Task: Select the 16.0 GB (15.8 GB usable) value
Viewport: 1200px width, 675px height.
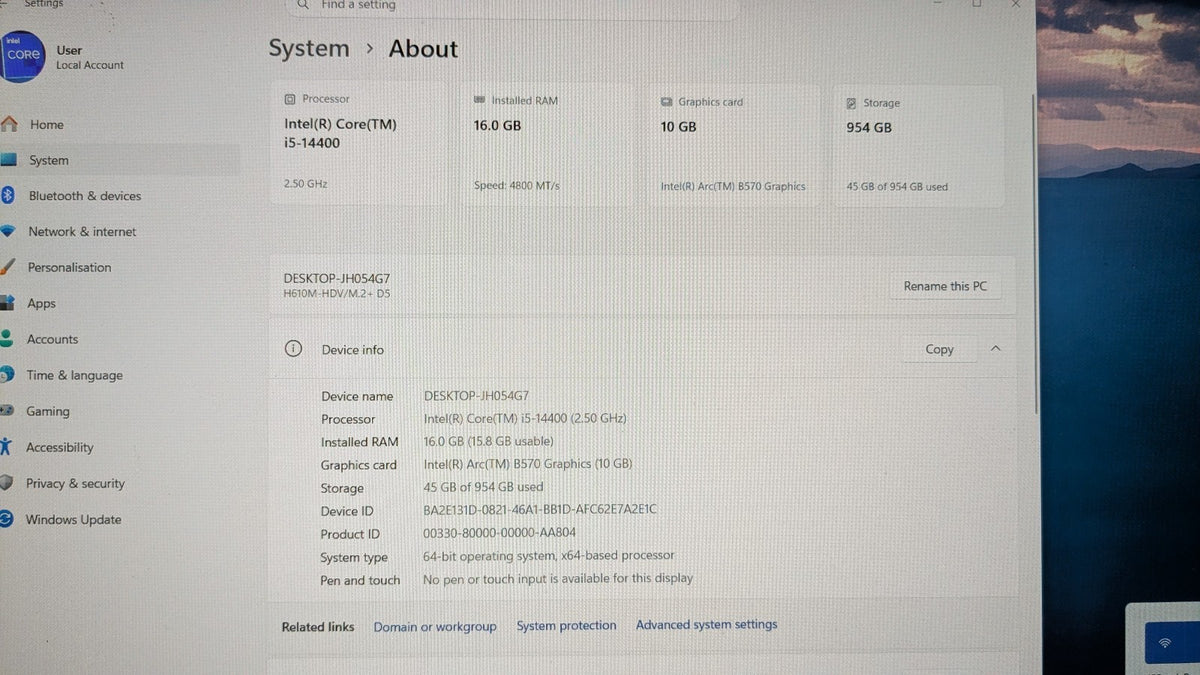Action: click(488, 441)
